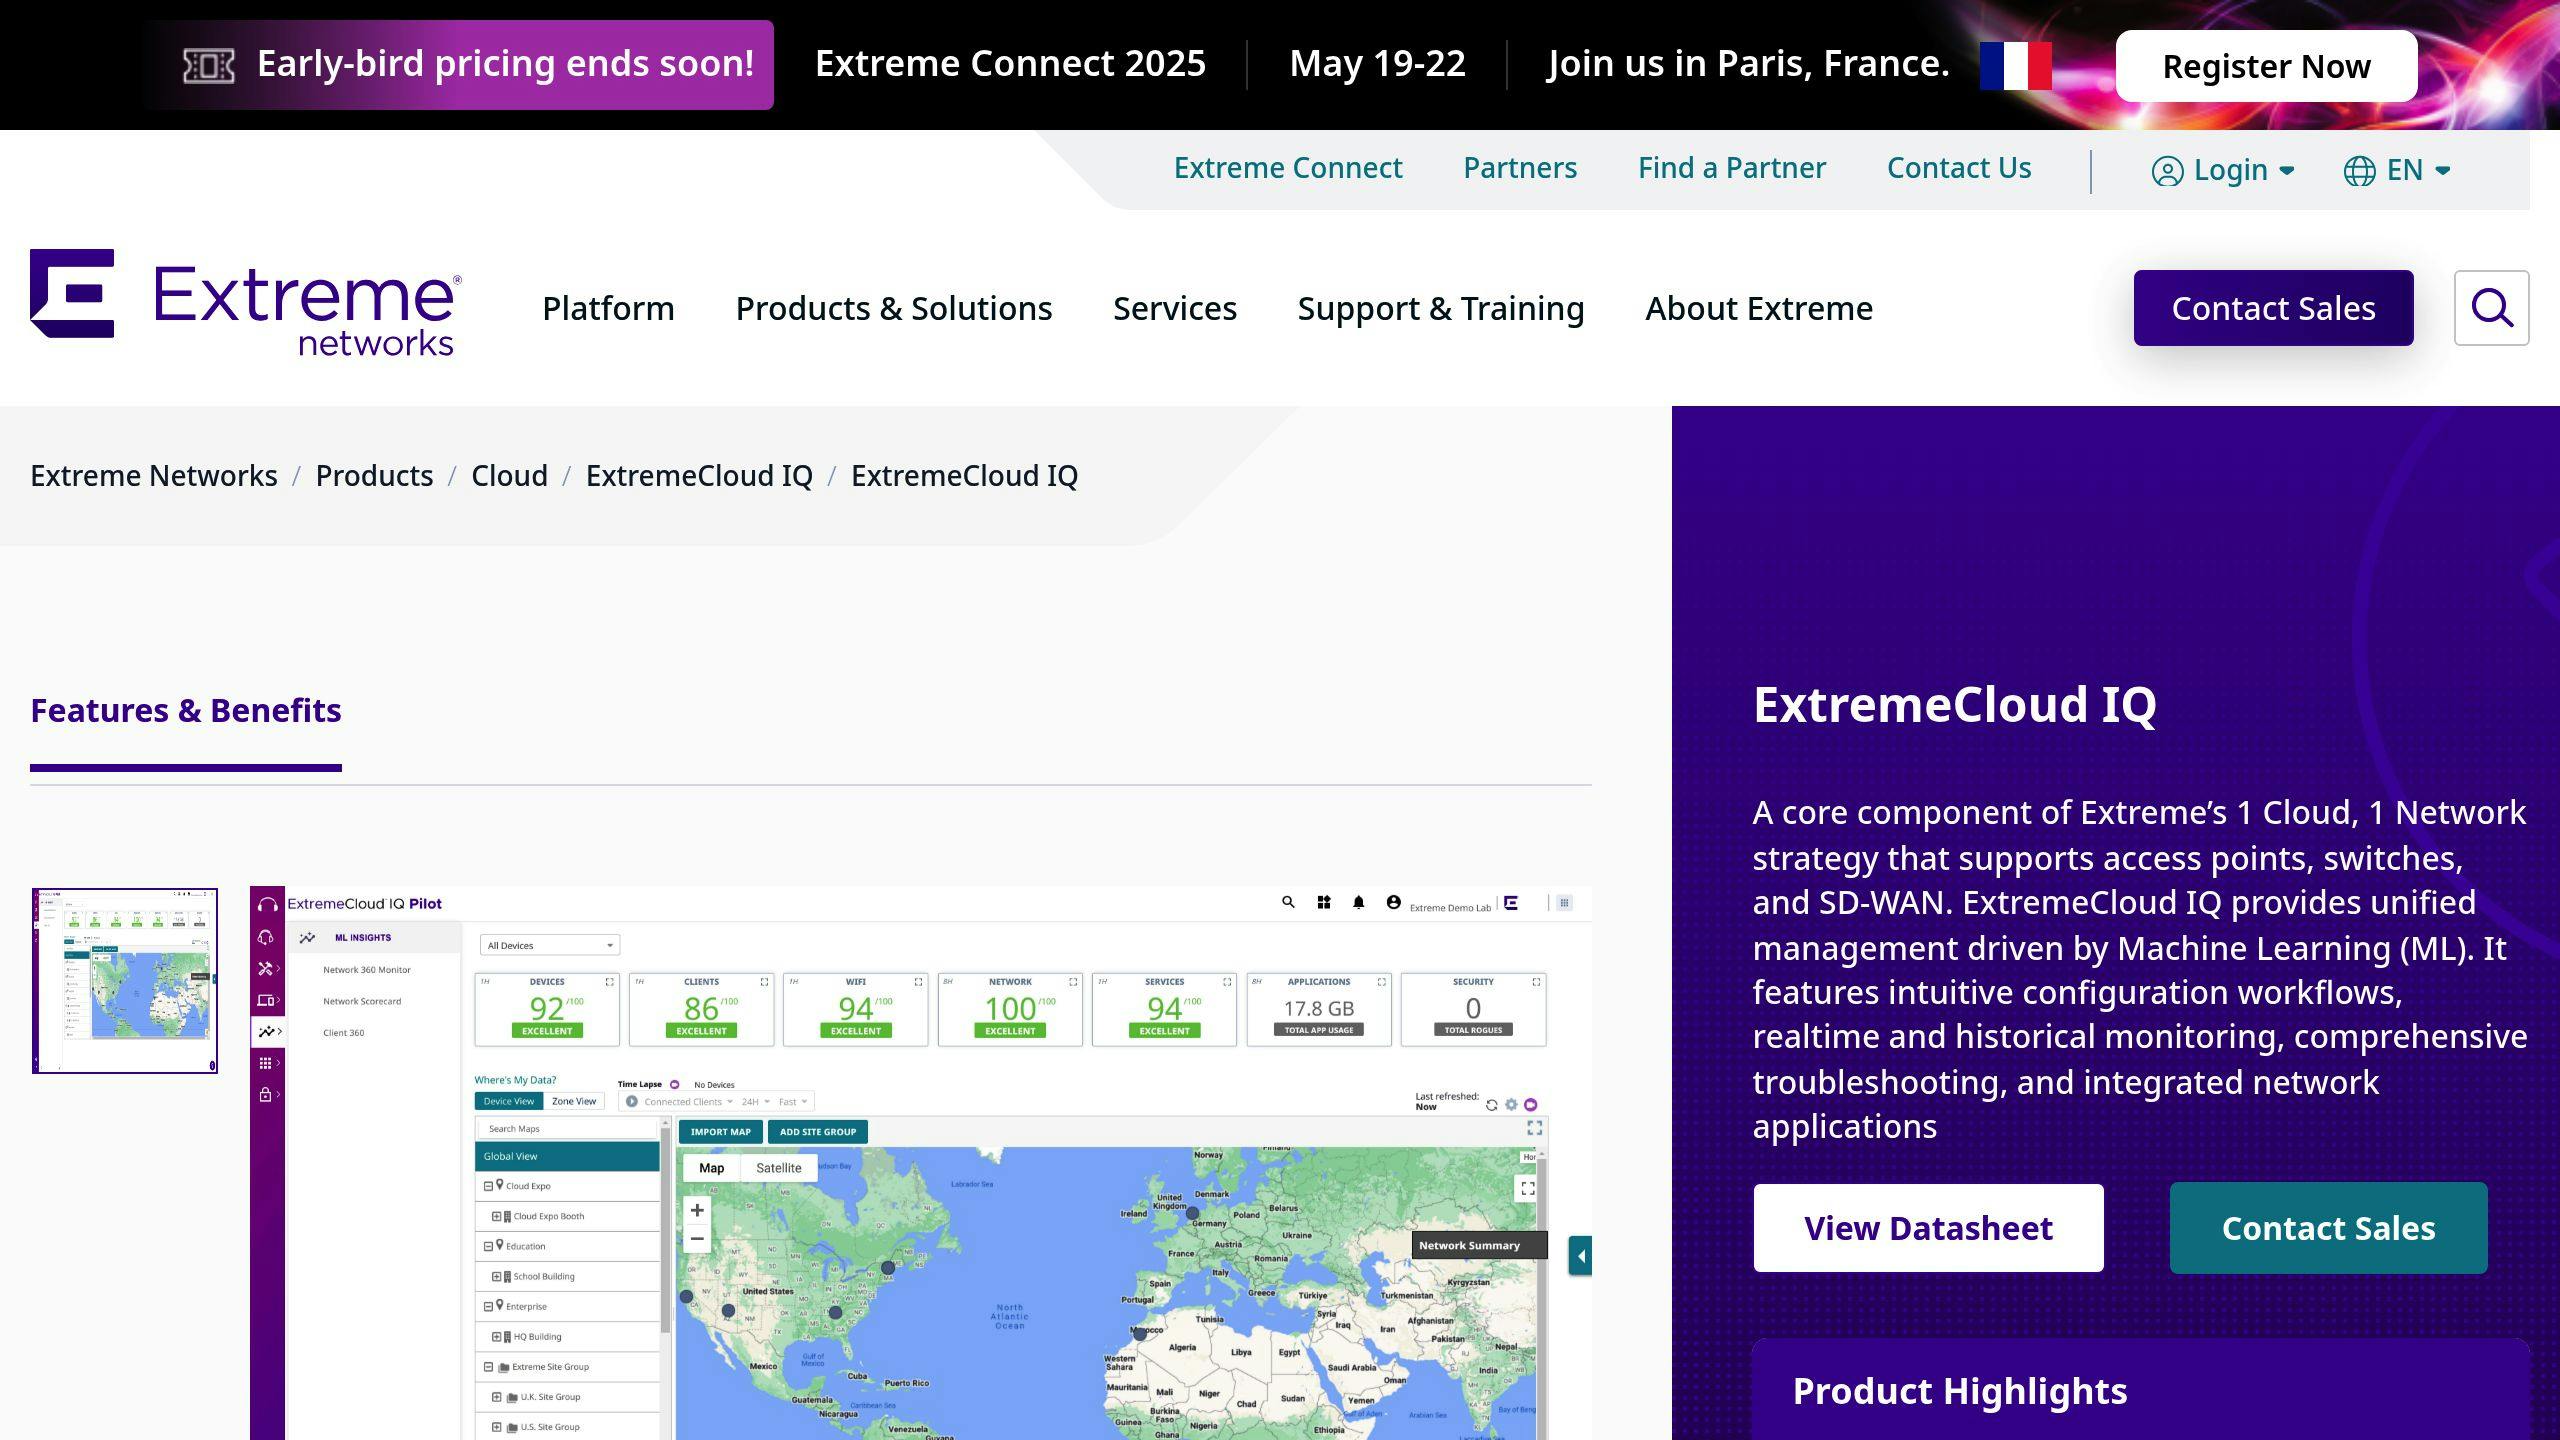Click header Contact Sales button
The height and width of the screenshot is (1440, 2560).
pos(2273,308)
